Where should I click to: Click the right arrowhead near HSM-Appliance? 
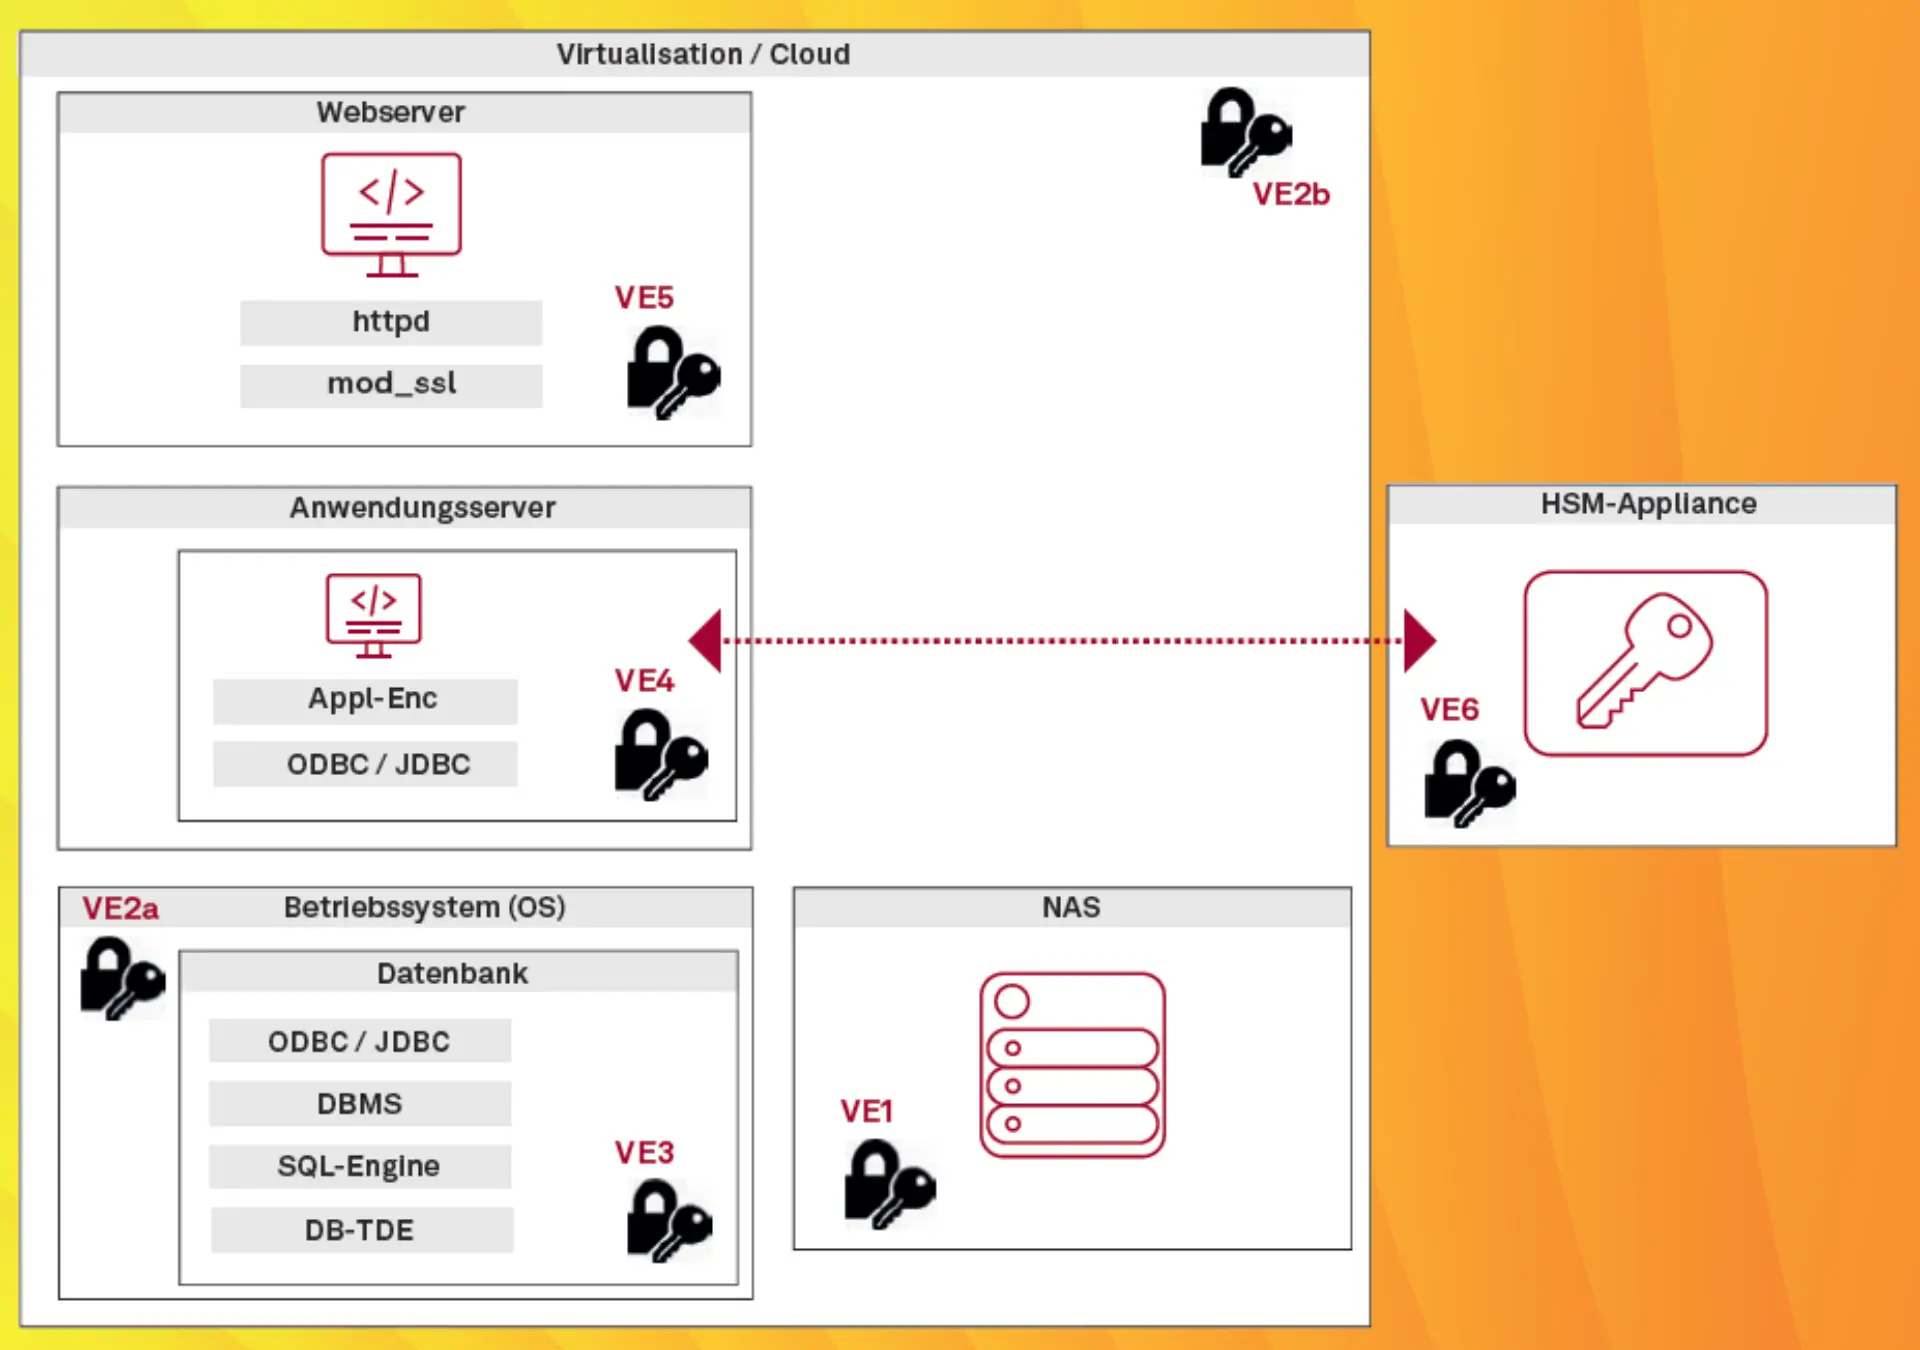coord(1419,640)
